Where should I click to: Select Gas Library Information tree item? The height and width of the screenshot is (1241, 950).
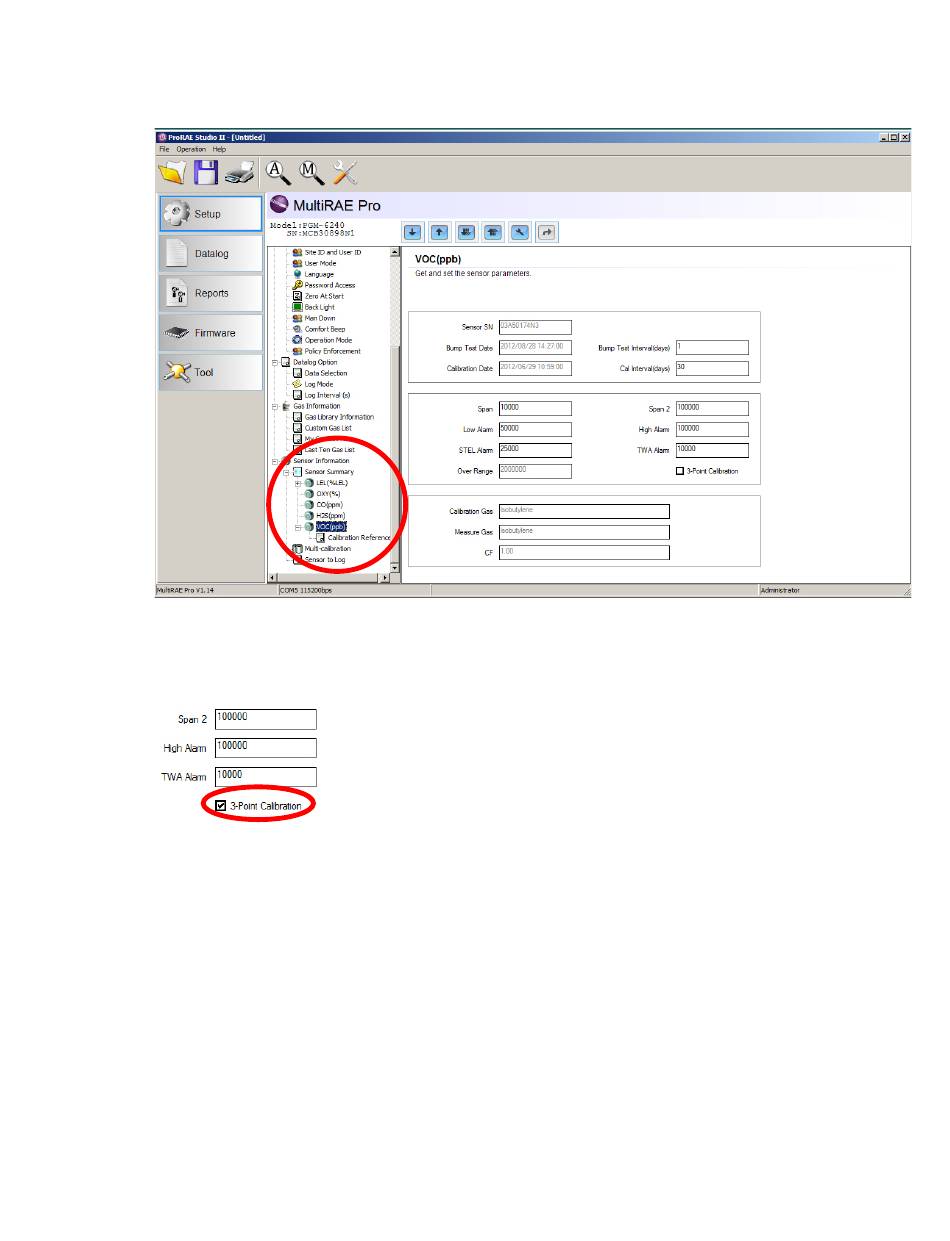click(339, 417)
